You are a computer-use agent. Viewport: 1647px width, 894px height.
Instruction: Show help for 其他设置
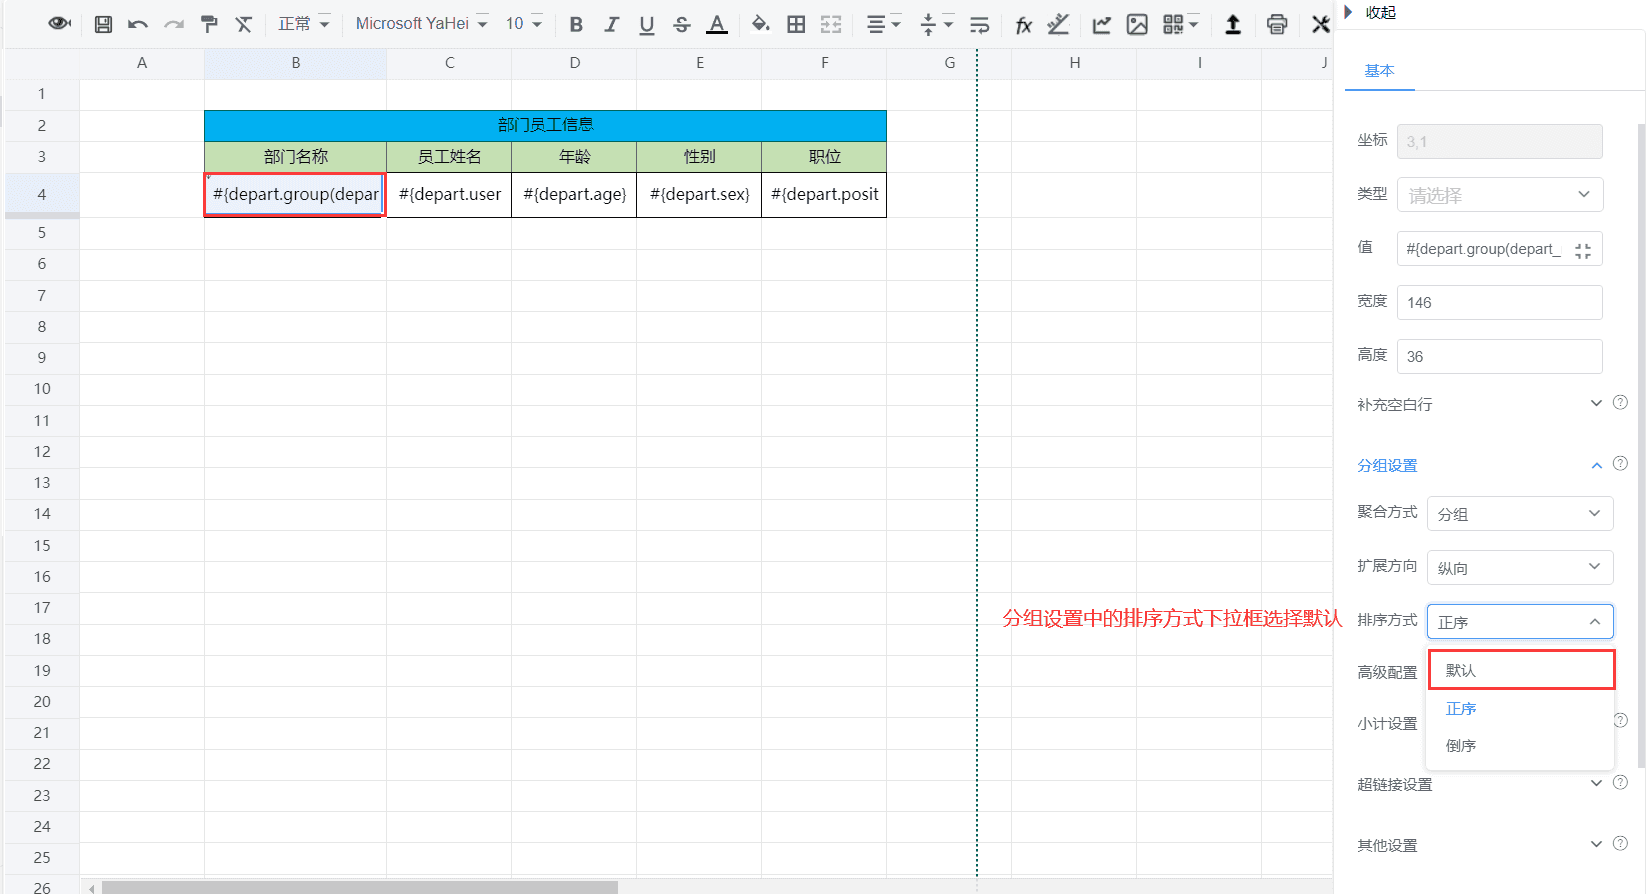point(1621,843)
